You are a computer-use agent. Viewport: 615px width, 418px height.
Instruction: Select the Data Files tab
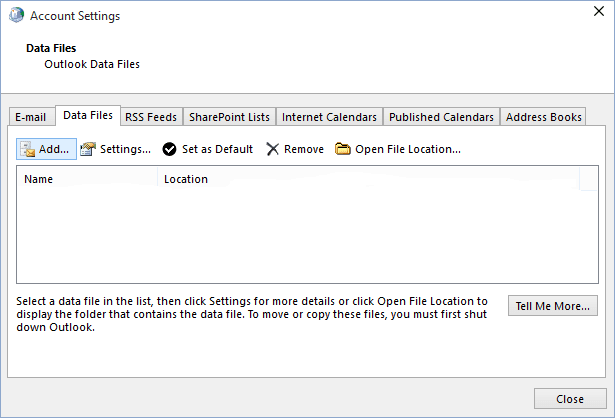click(88, 115)
